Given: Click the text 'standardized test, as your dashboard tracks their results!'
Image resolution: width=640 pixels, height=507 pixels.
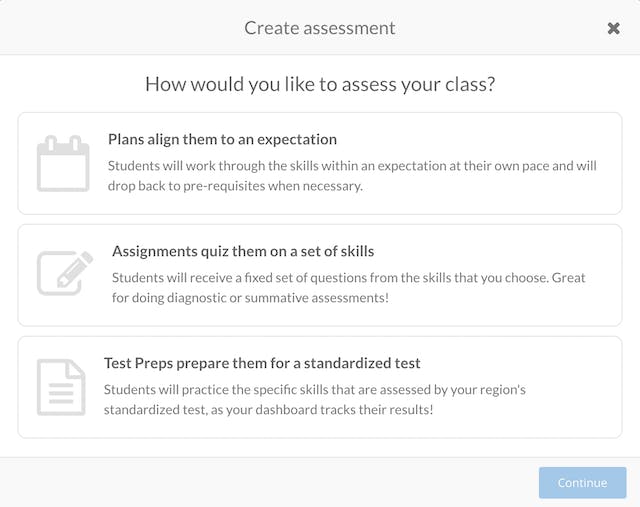Looking at the screenshot, I should [x=269, y=410].
